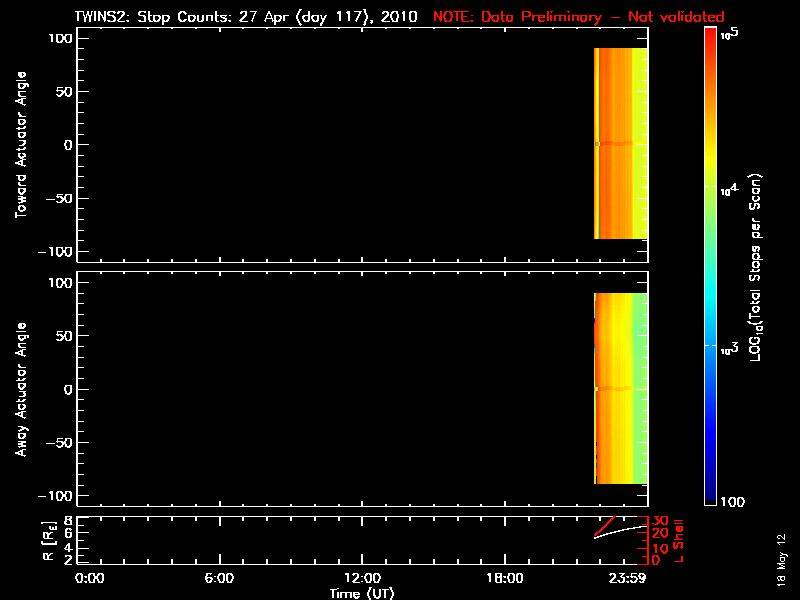Click the red "20" L Shell tick label
Screen dimensions: 800x600
tap(660, 534)
